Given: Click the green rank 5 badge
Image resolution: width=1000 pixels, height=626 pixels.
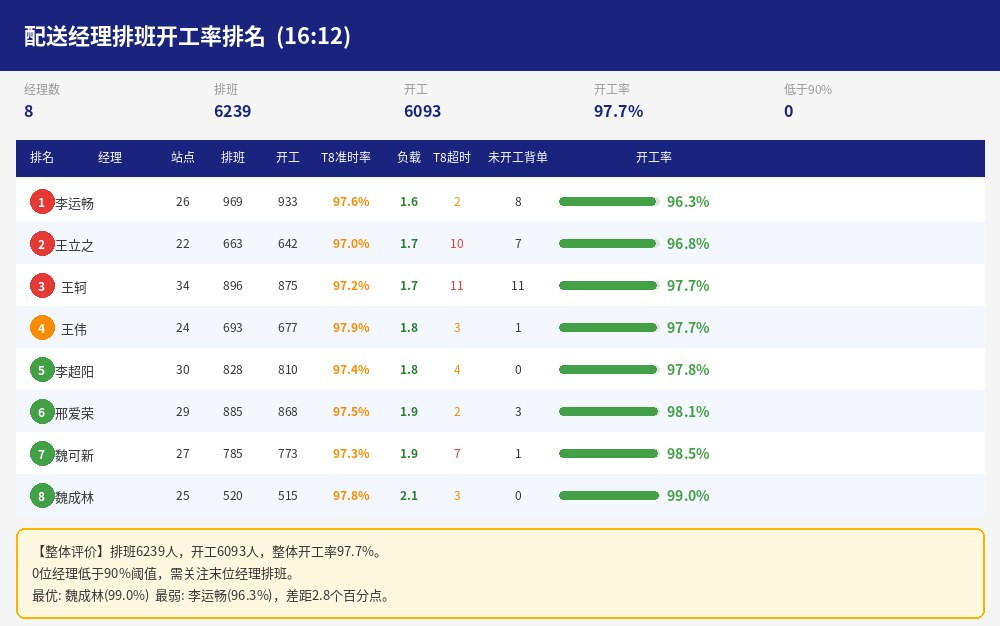Looking at the screenshot, I should [x=42, y=370].
